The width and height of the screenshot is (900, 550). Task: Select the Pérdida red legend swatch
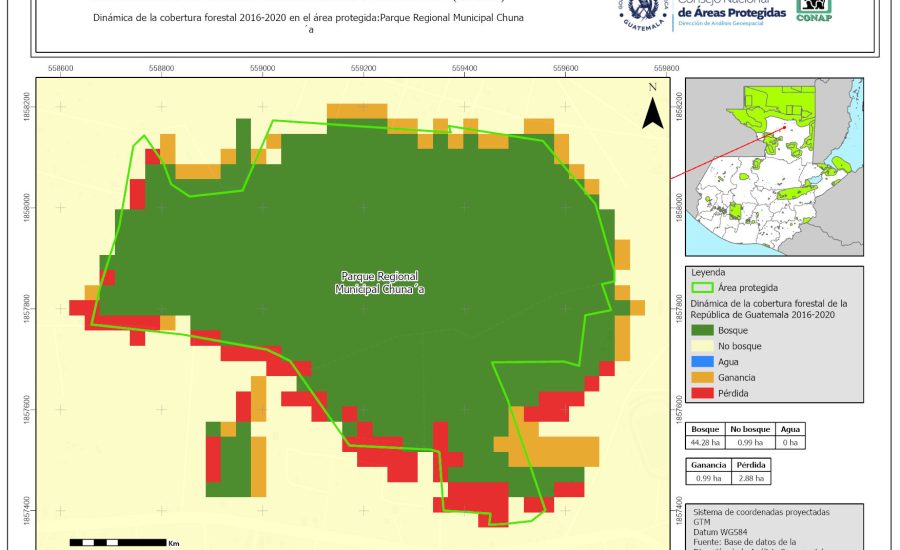(701, 394)
